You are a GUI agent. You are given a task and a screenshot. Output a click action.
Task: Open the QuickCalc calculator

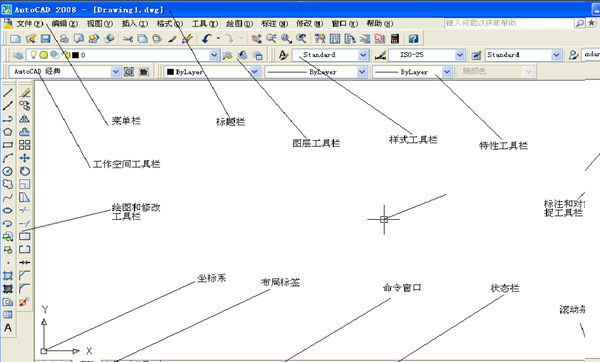(x=395, y=39)
